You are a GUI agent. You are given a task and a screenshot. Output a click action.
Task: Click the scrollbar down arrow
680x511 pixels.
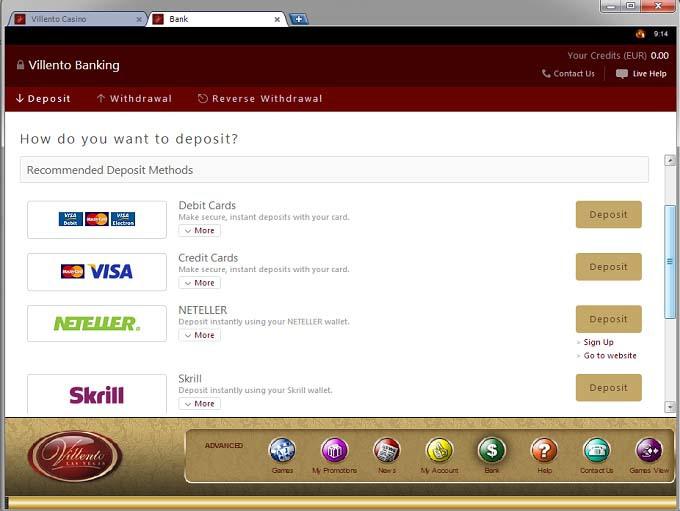pos(670,407)
